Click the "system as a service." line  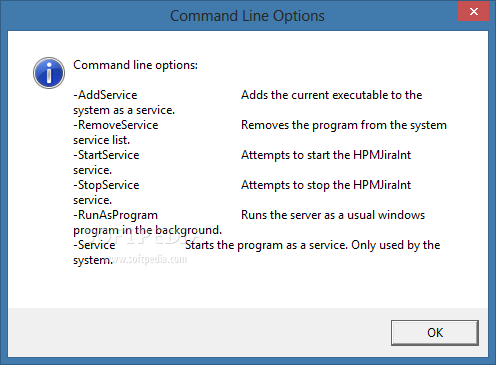(x=124, y=110)
